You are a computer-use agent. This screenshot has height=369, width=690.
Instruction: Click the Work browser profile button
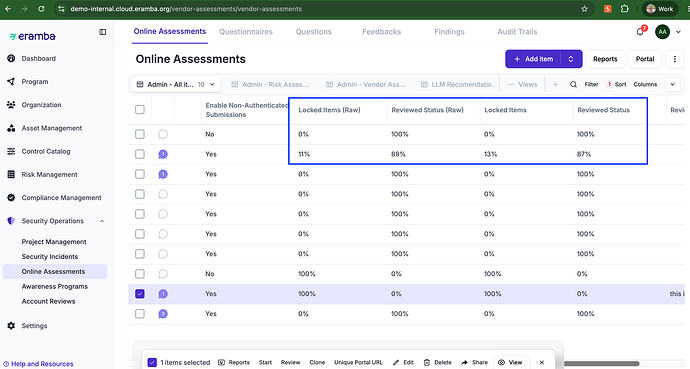(x=660, y=9)
